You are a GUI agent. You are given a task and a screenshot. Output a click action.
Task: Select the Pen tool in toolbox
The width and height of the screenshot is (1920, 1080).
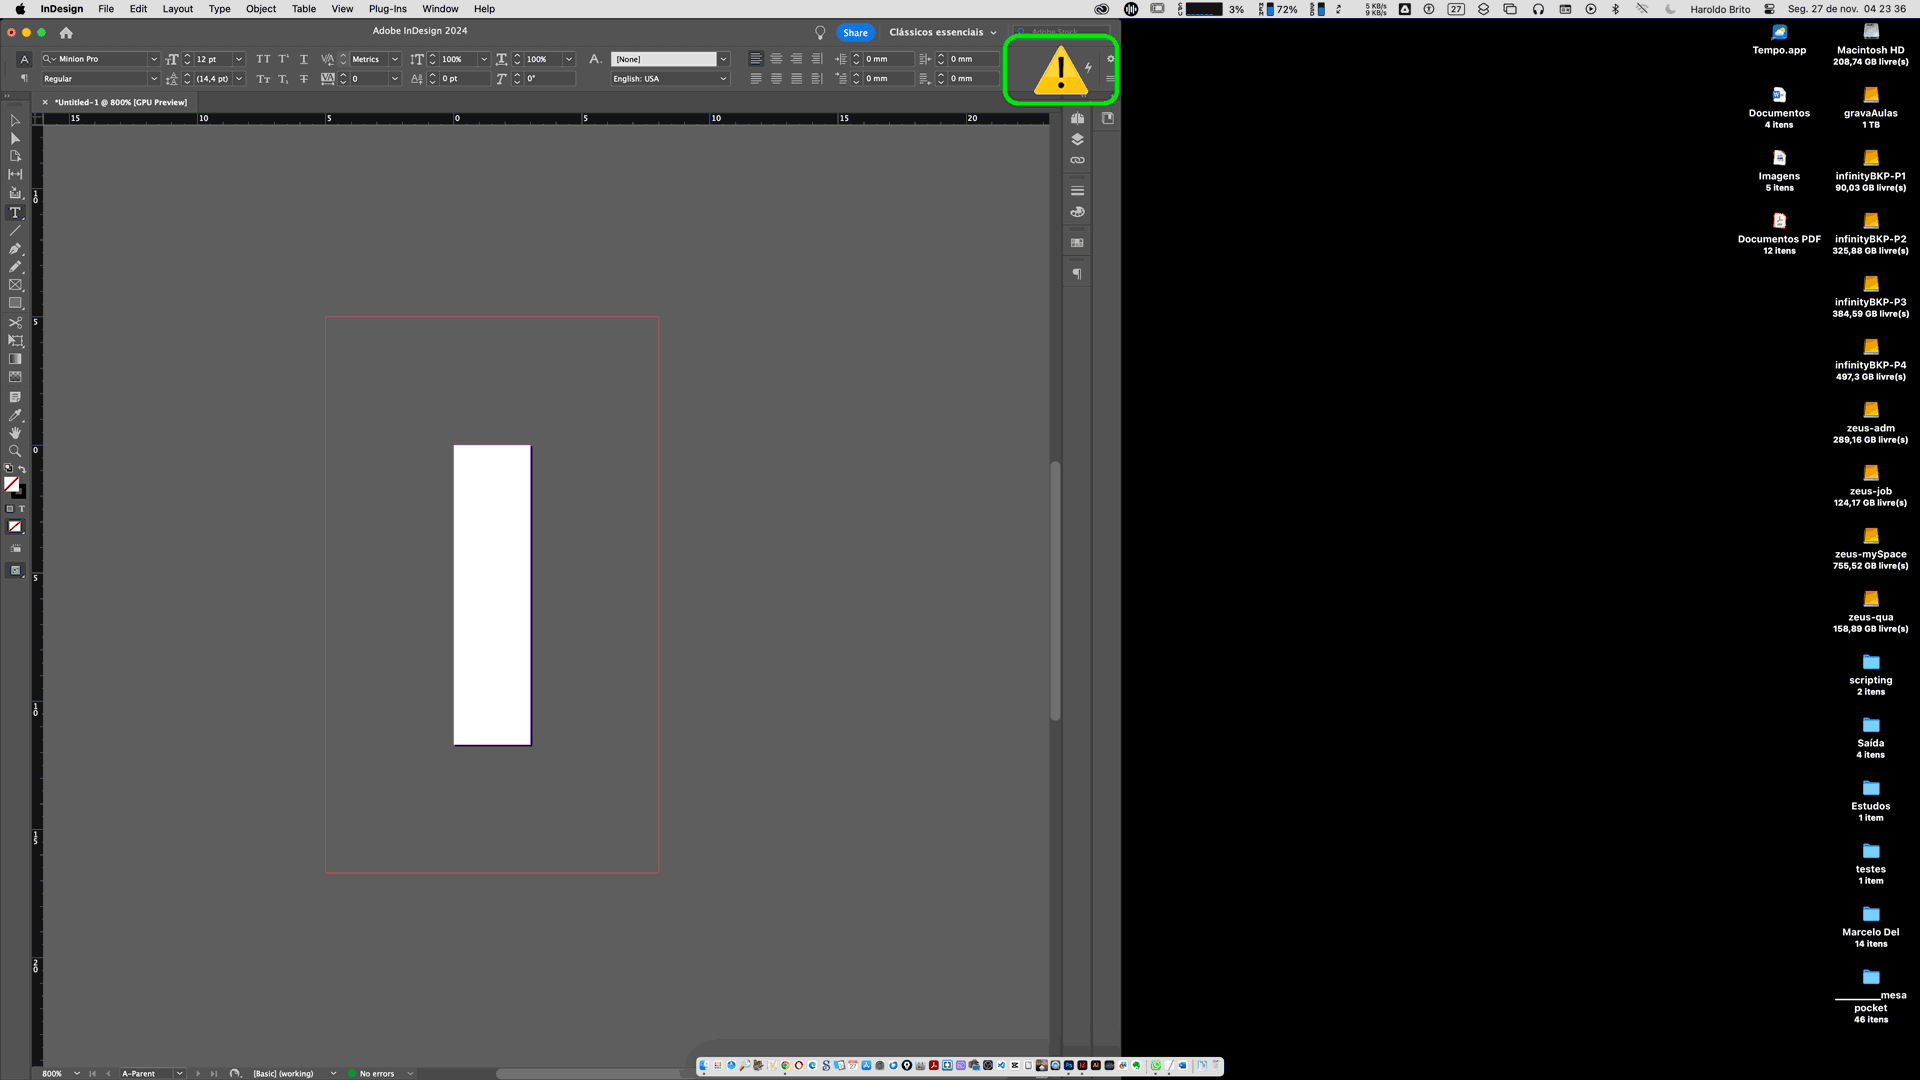pos(15,249)
